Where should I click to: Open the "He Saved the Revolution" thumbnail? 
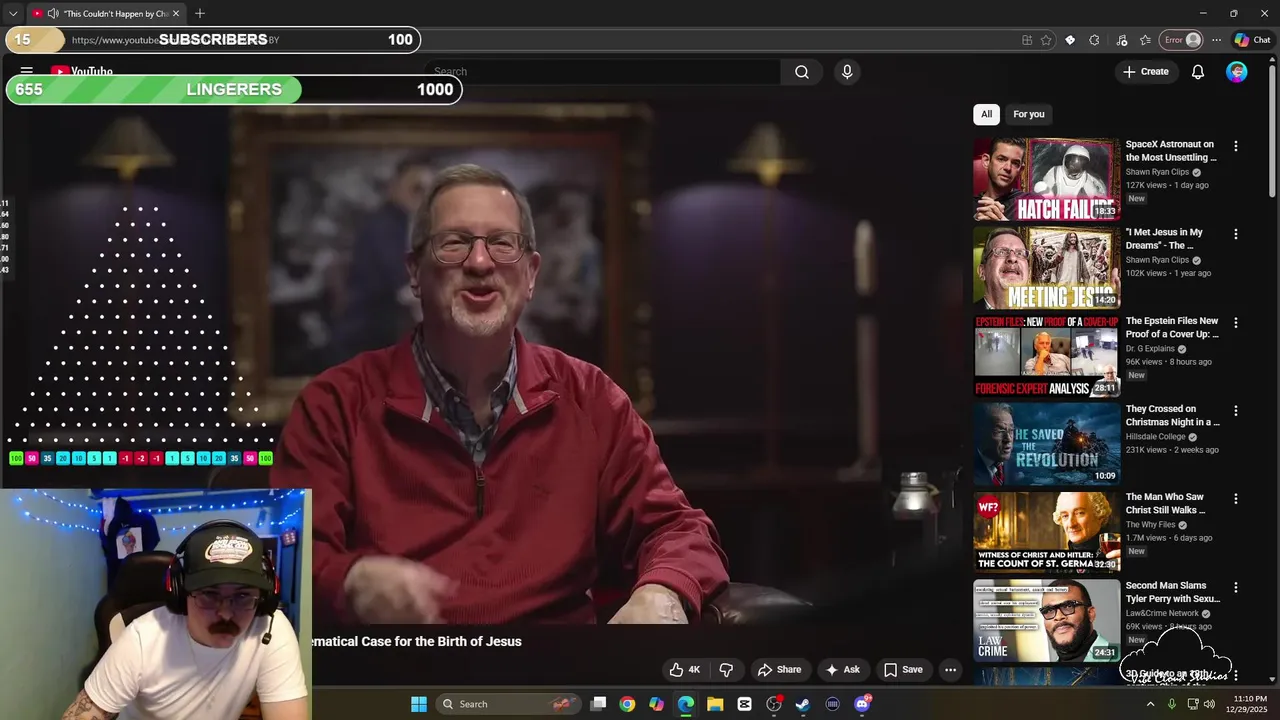(1046, 444)
